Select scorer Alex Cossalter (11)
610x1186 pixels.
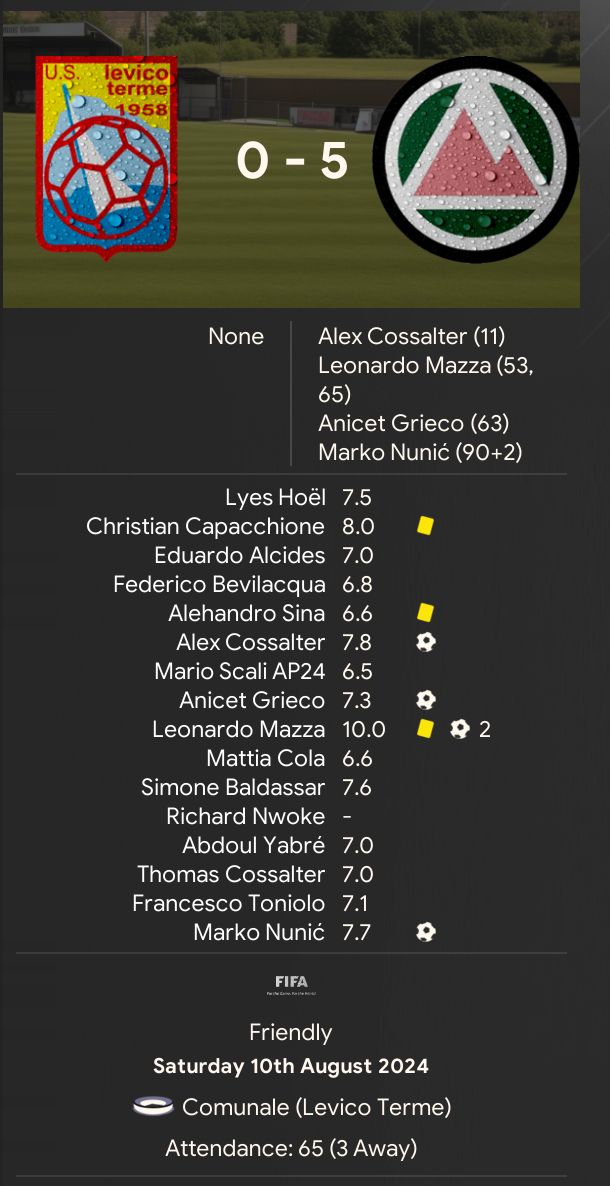[412, 337]
